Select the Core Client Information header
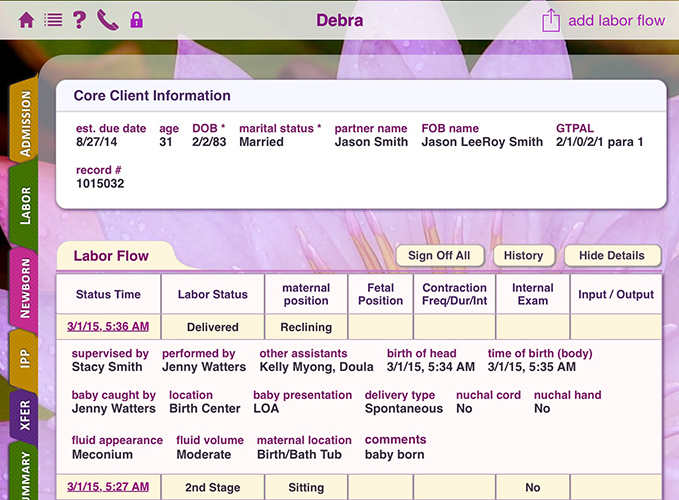The height and width of the screenshot is (500, 679). [152, 97]
